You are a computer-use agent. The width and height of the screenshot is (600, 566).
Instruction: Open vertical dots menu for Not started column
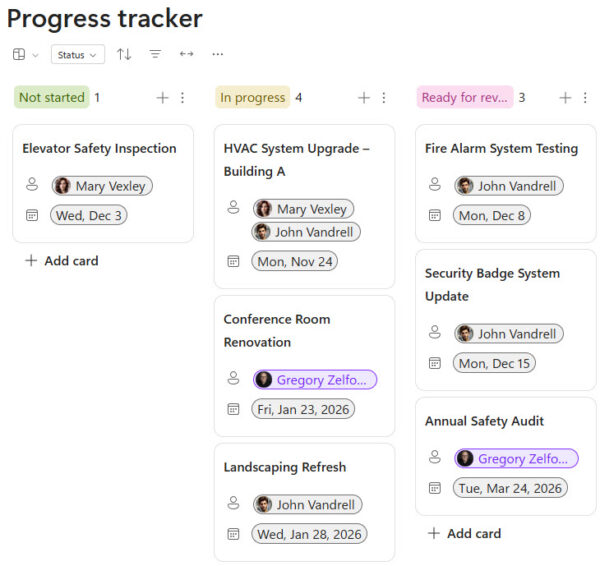(183, 98)
